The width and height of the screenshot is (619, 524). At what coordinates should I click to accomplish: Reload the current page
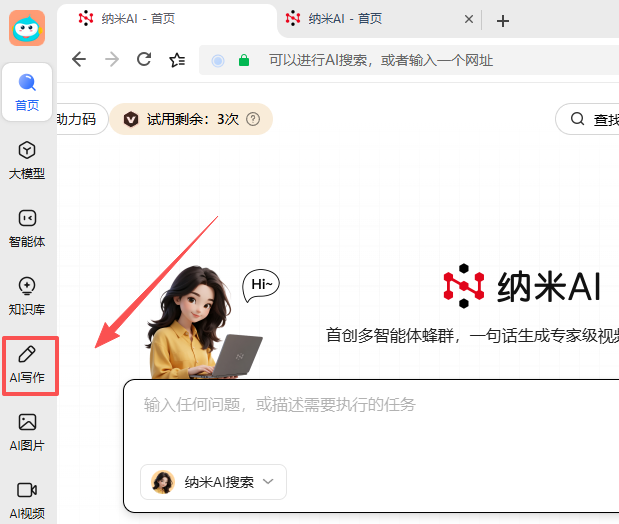pos(144,60)
